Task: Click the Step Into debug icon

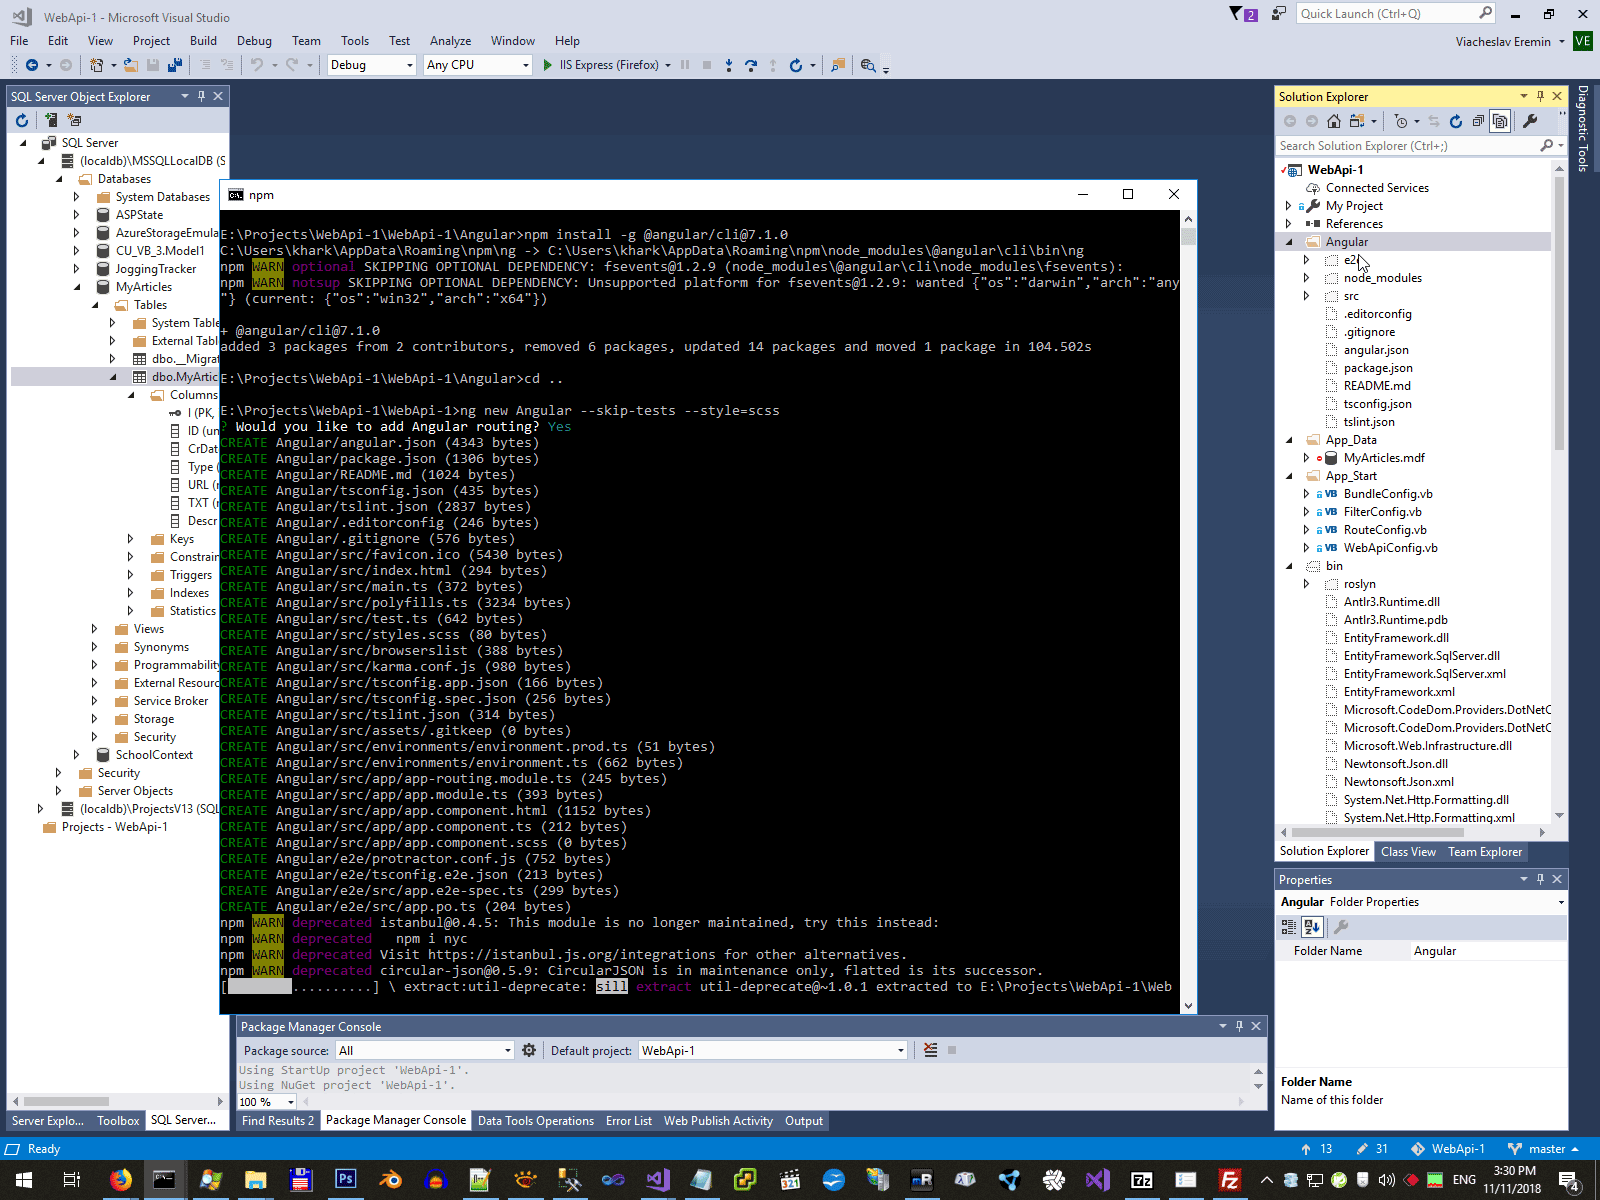Action: tap(729, 65)
